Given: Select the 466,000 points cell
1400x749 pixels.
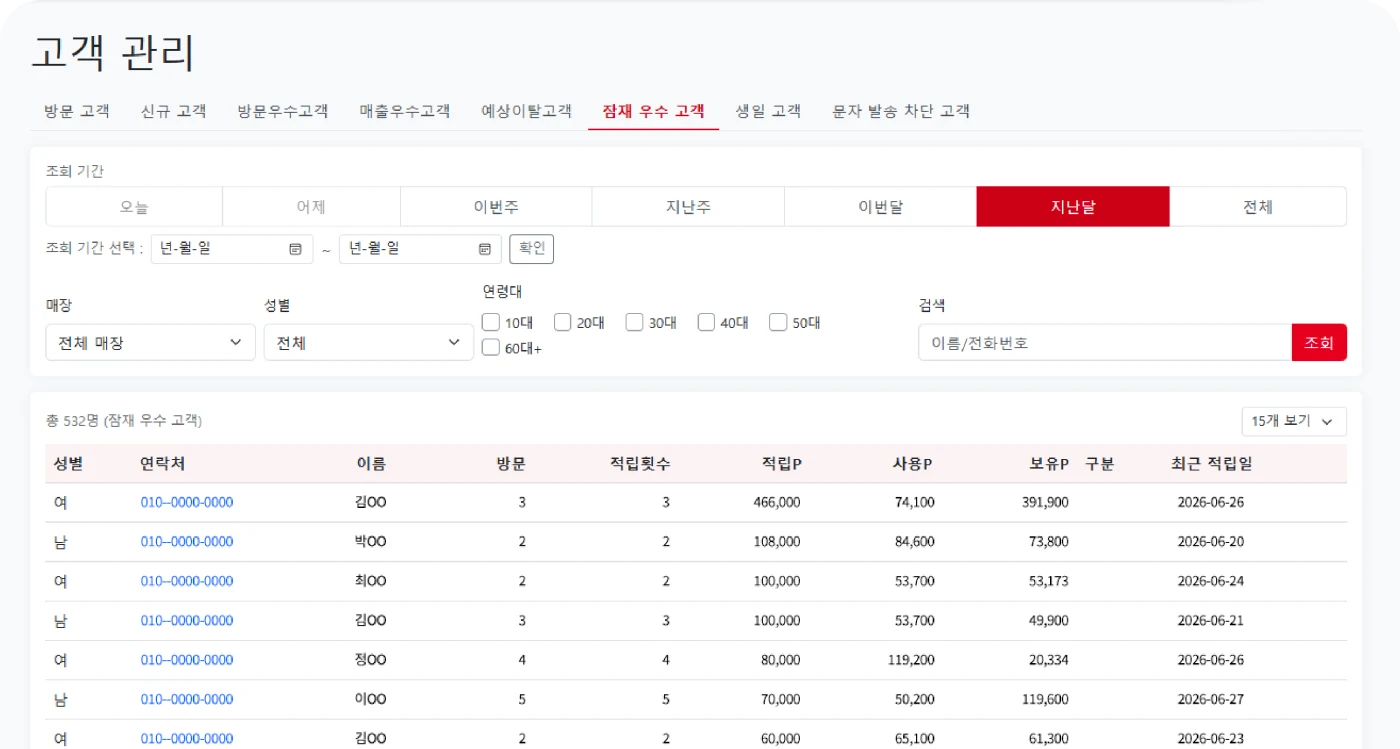Looking at the screenshot, I should click(777, 502).
